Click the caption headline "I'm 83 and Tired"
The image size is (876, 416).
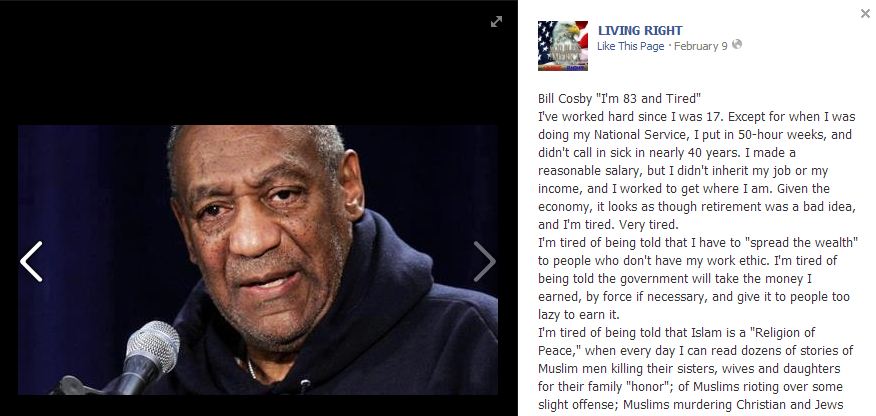(x=647, y=99)
